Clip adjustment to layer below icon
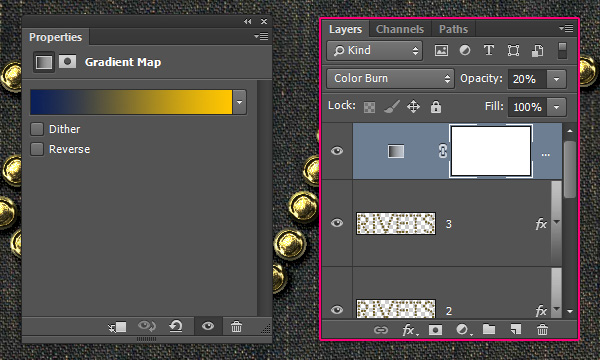 tap(117, 327)
